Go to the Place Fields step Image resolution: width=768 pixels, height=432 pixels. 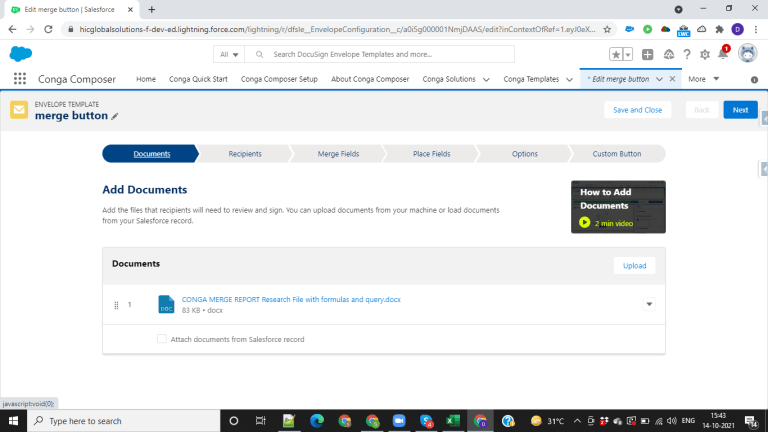pyautogui.click(x=431, y=154)
